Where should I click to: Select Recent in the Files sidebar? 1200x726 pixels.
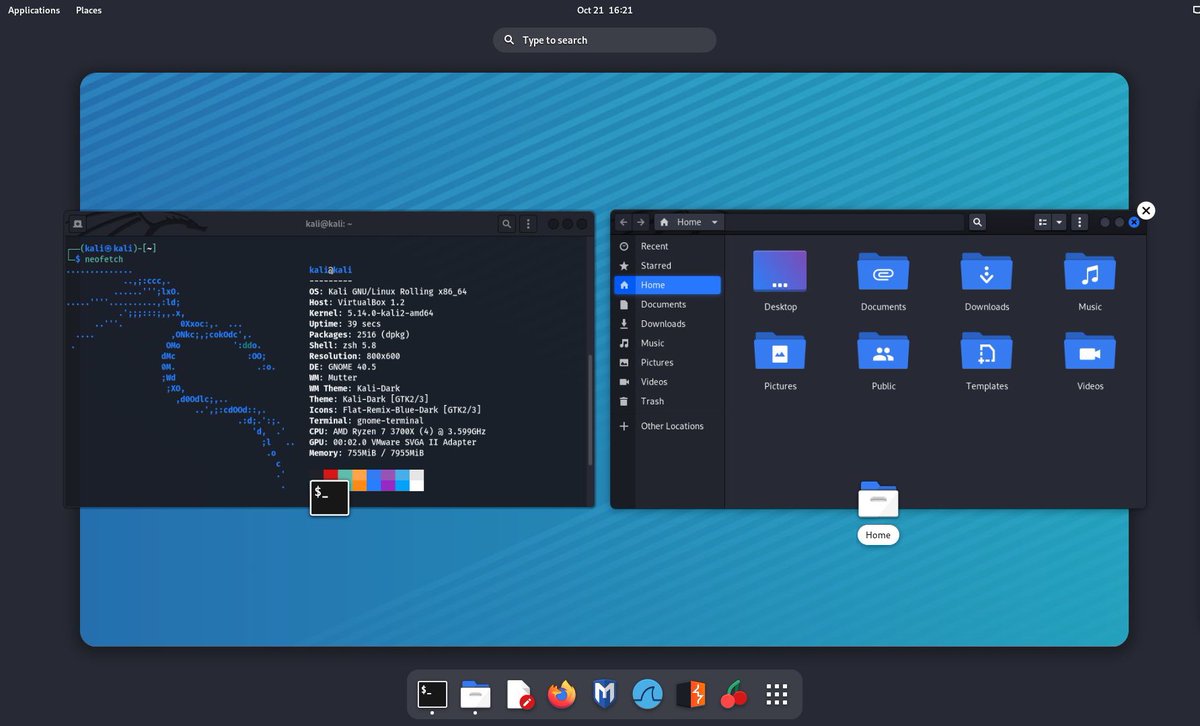pos(668,246)
